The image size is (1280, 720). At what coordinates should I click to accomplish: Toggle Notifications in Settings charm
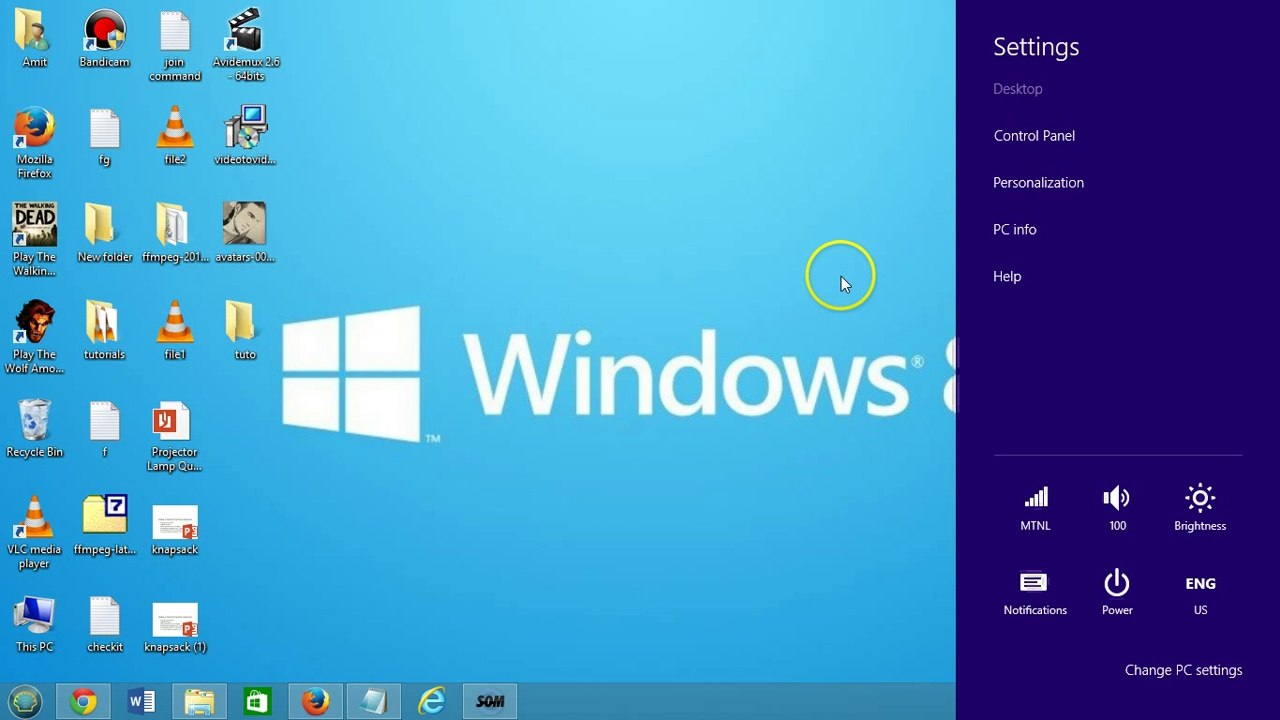(x=1035, y=593)
